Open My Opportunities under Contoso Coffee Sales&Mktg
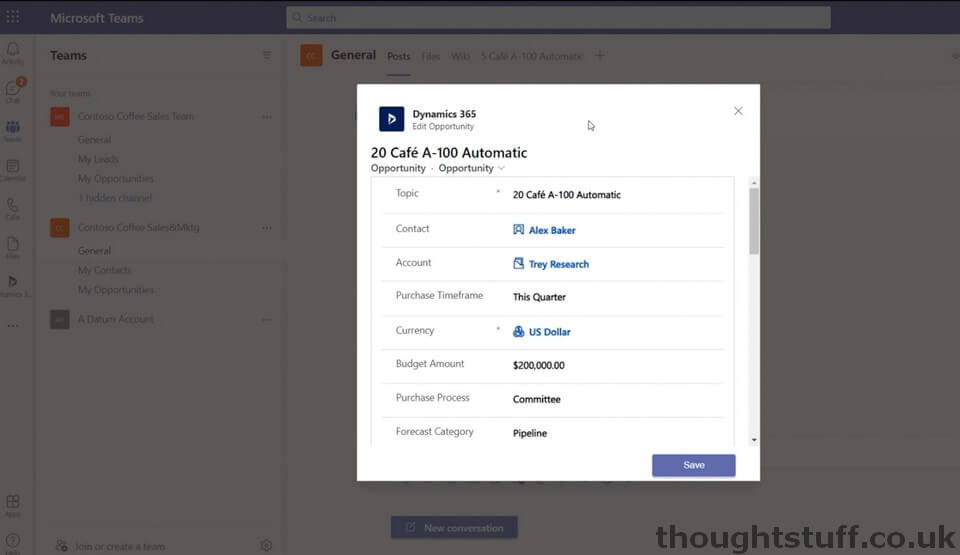Viewport: 960px width, 555px height. [116, 290]
